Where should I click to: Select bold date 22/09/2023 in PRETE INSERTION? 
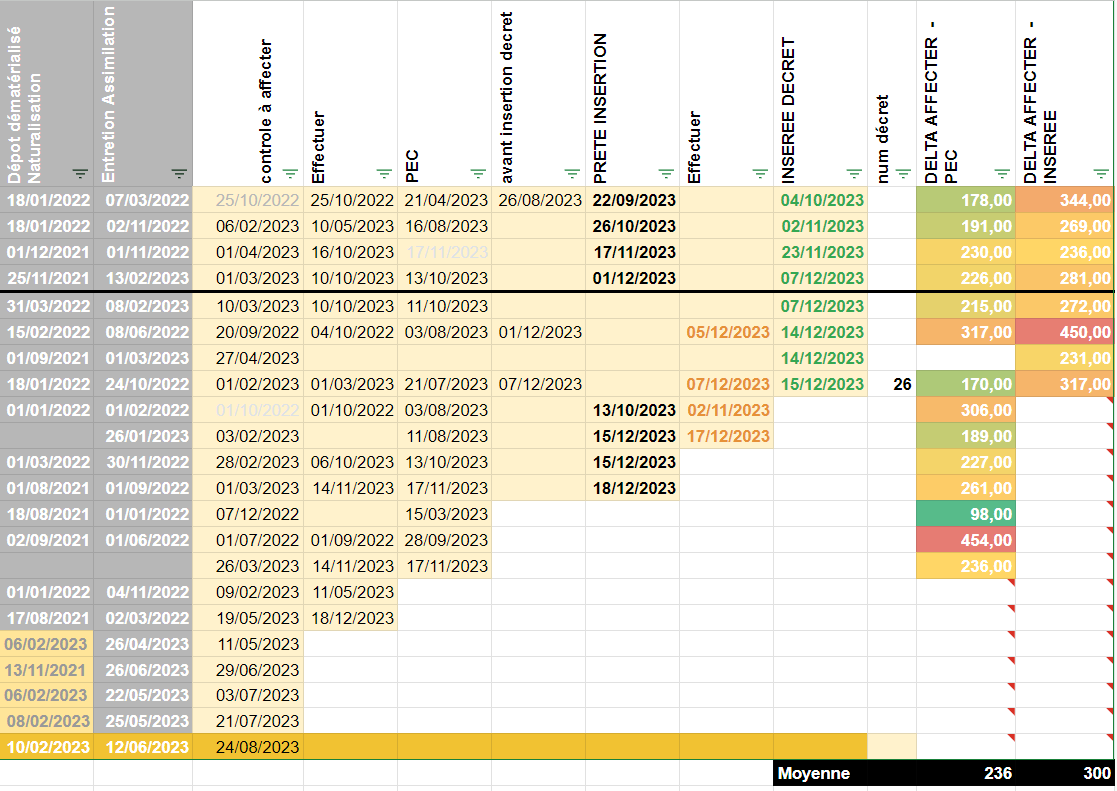633,200
